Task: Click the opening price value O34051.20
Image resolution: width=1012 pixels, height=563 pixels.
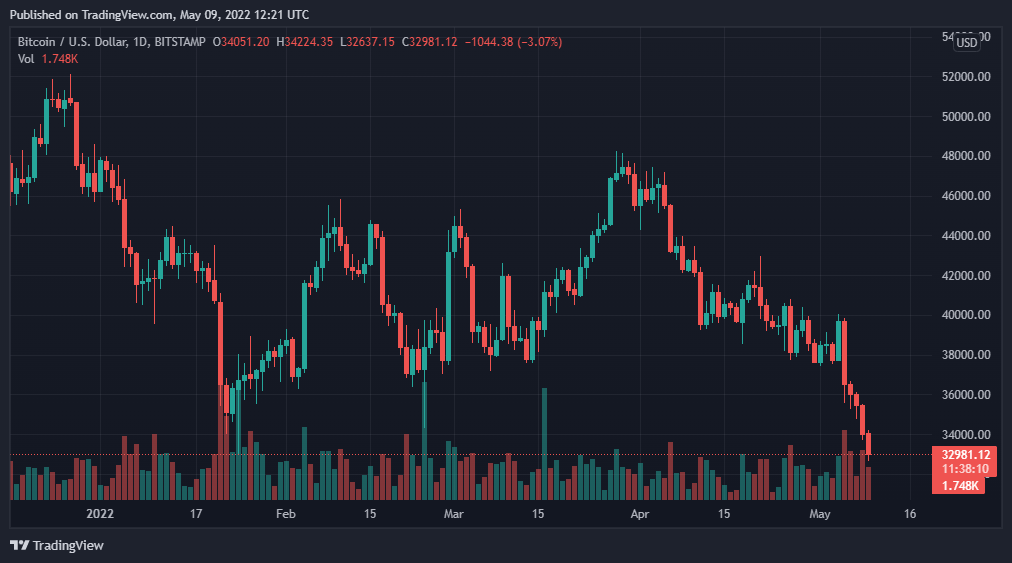Action: [x=248, y=42]
